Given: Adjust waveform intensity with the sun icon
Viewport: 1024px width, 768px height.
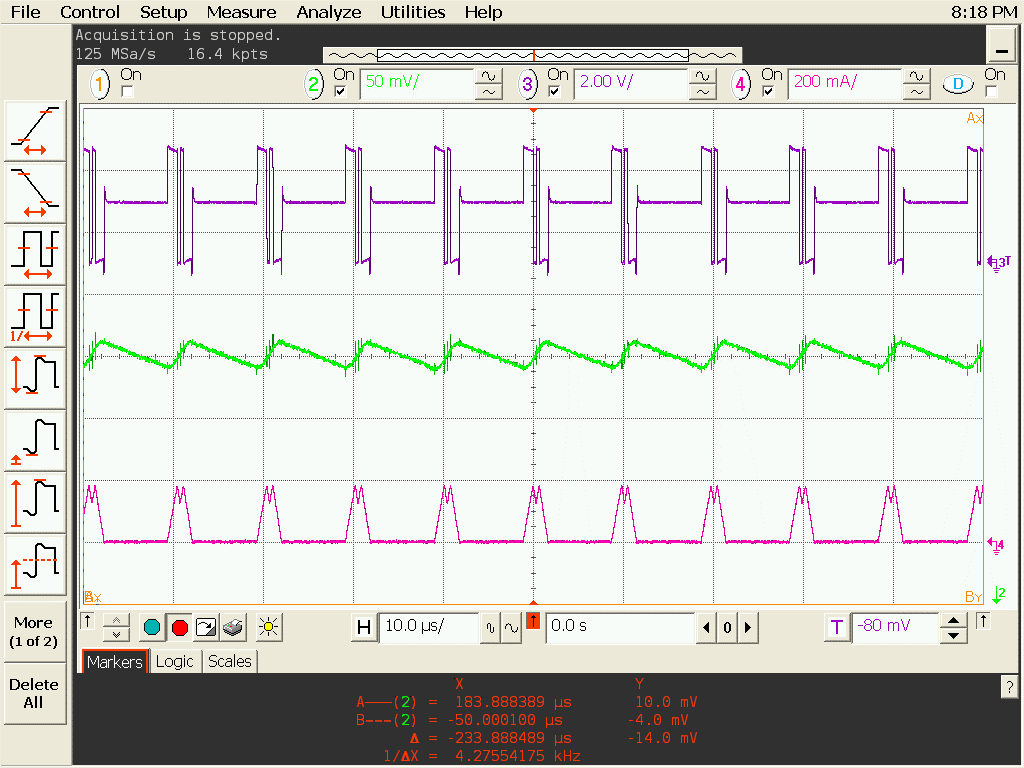Looking at the screenshot, I should (x=266, y=628).
